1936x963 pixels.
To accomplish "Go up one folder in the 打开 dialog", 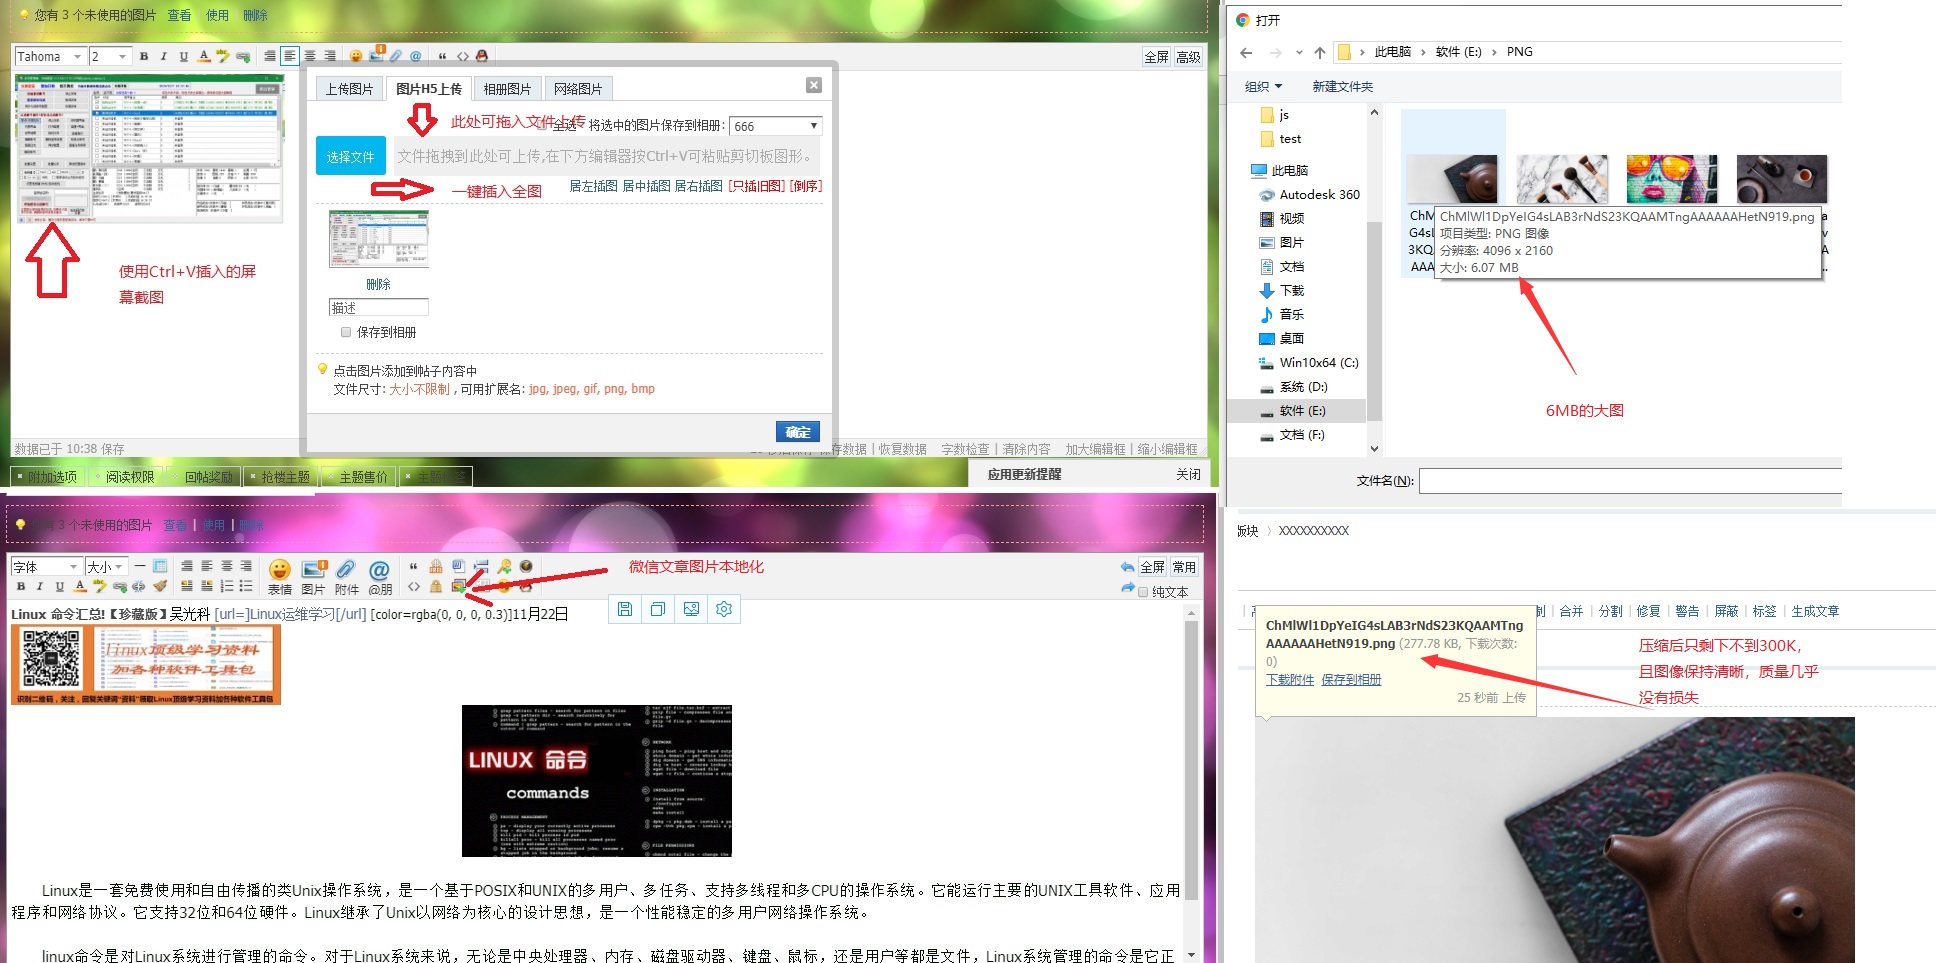I will click(x=1320, y=53).
